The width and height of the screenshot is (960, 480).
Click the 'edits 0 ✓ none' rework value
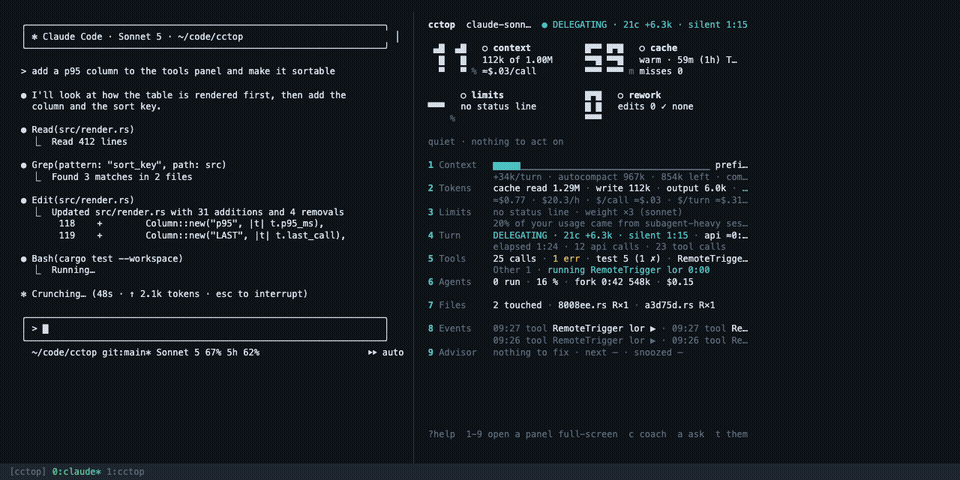[655, 107]
